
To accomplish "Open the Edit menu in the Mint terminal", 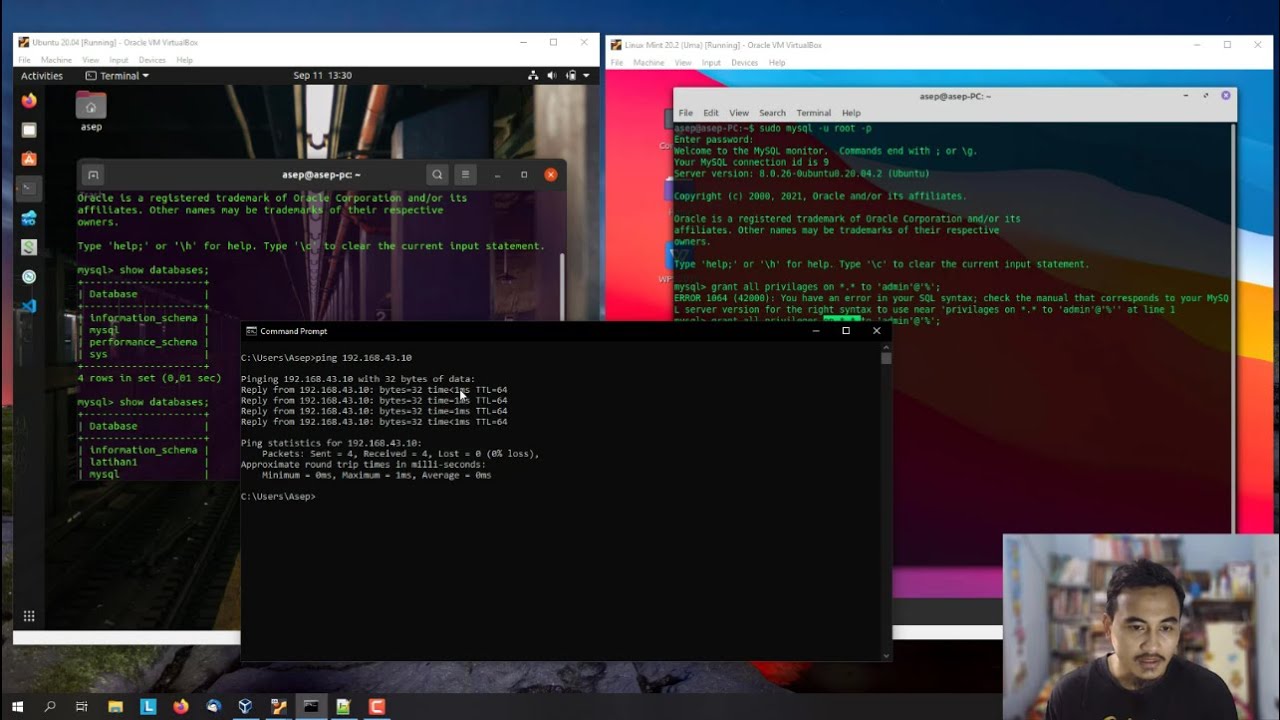I will pos(711,113).
